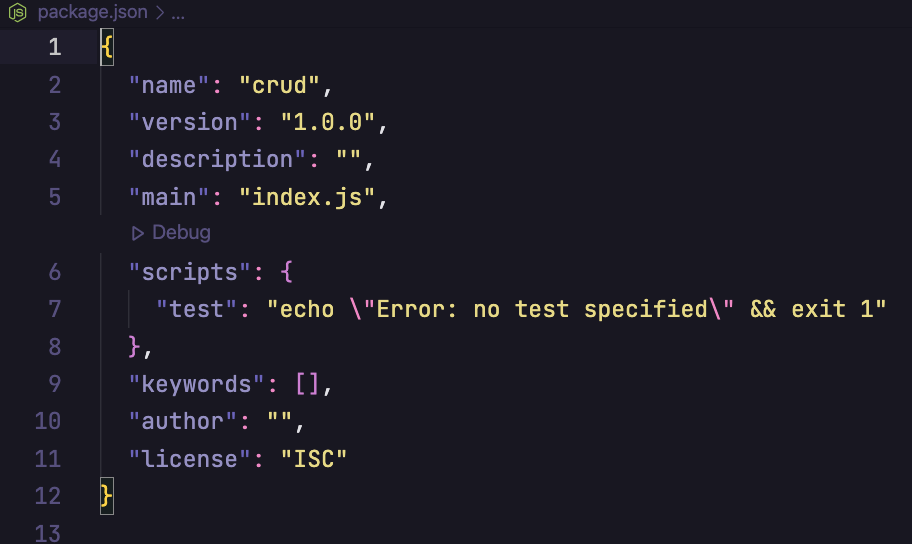The image size is (912, 544).
Task: Click the Node.js file icon in breadcrumb
Action: pyautogui.click(x=17, y=12)
